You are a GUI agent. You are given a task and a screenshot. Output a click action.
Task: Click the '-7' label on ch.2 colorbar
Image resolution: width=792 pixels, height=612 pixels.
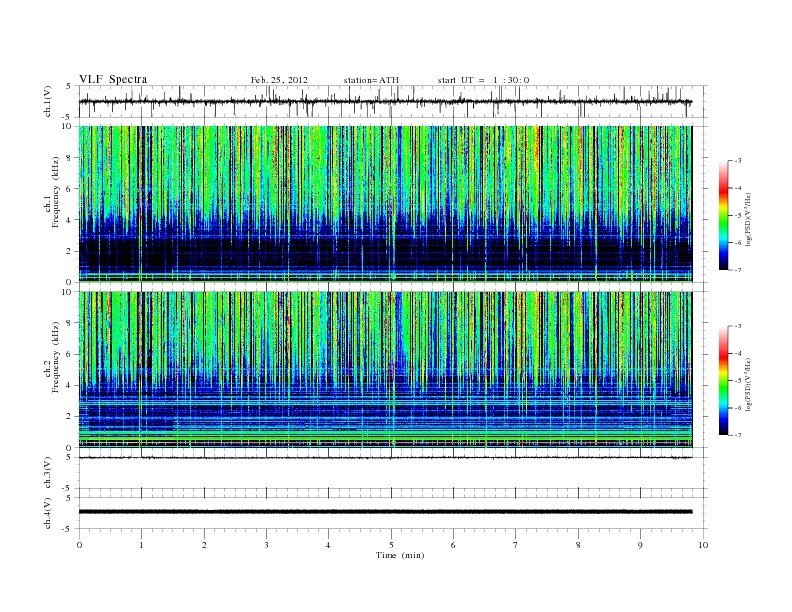737,435
